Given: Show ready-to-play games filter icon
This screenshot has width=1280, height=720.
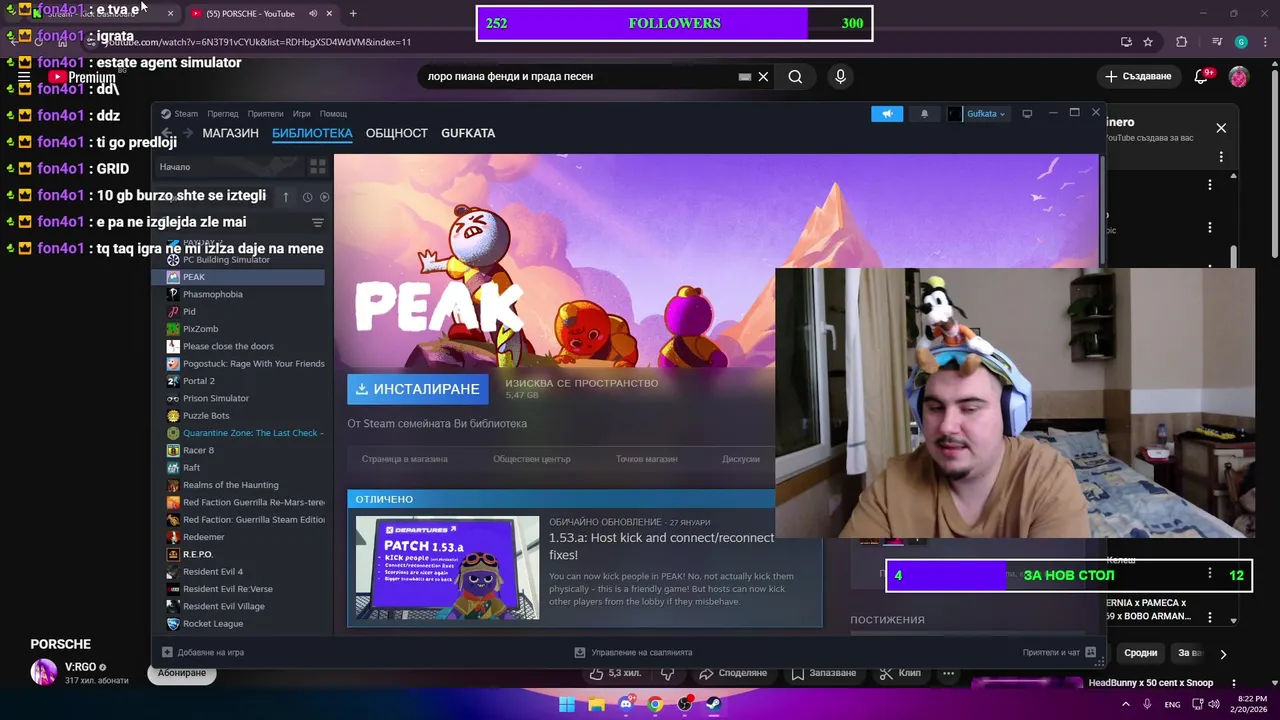Looking at the screenshot, I should tap(324, 197).
